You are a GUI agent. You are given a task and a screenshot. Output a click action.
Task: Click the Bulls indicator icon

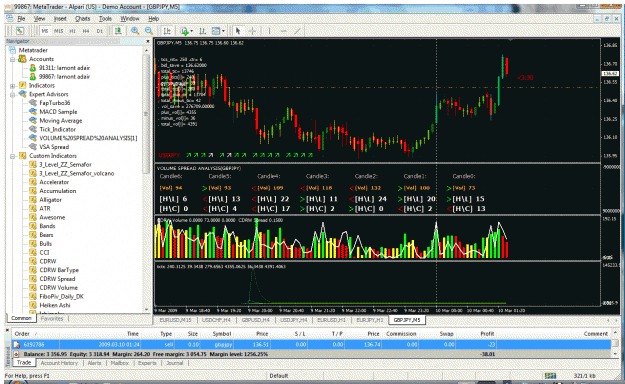pyautogui.click(x=33, y=244)
